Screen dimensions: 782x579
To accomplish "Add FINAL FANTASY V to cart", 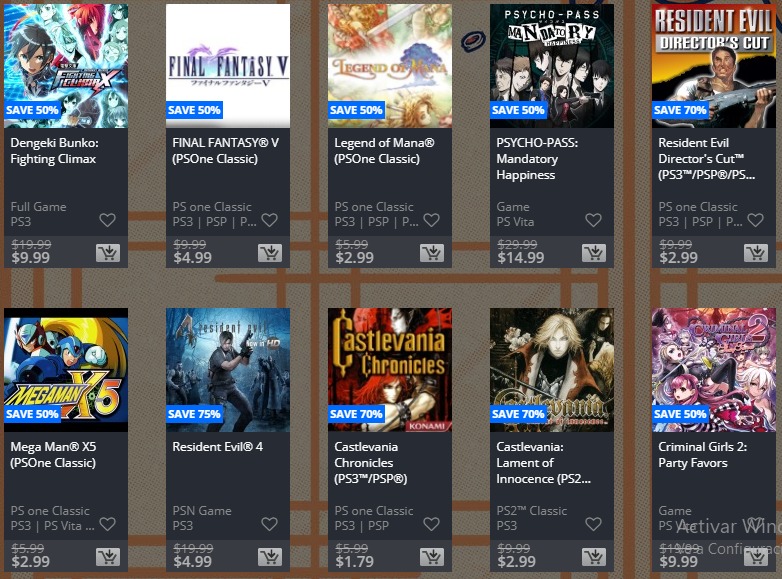I will [270, 253].
